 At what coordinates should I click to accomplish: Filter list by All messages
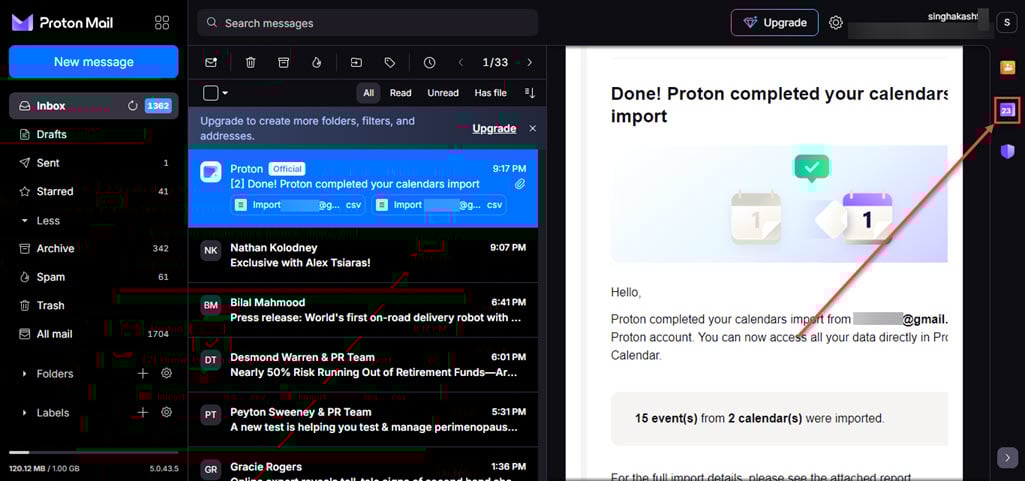click(x=369, y=93)
